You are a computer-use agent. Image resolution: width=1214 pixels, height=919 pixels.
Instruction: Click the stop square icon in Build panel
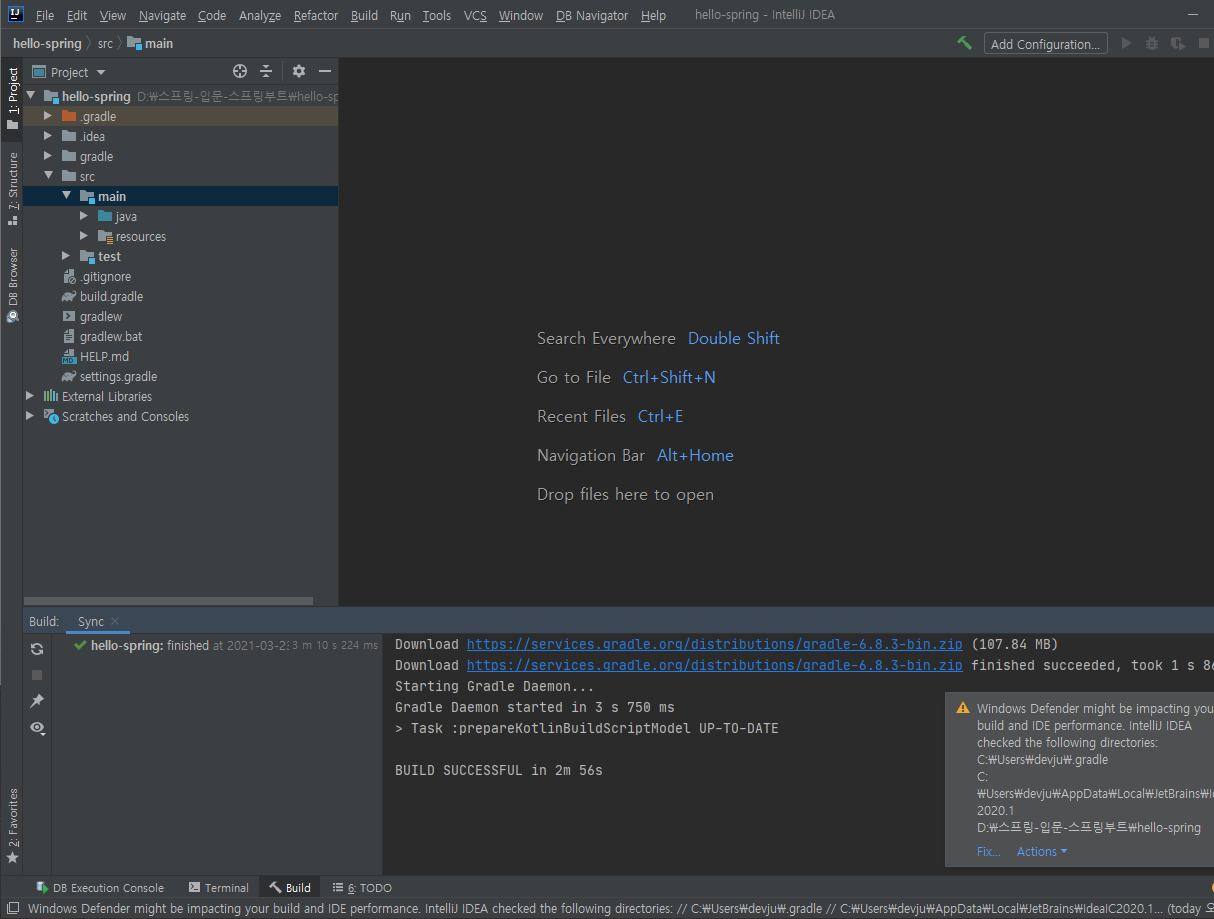pyautogui.click(x=37, y=675)
